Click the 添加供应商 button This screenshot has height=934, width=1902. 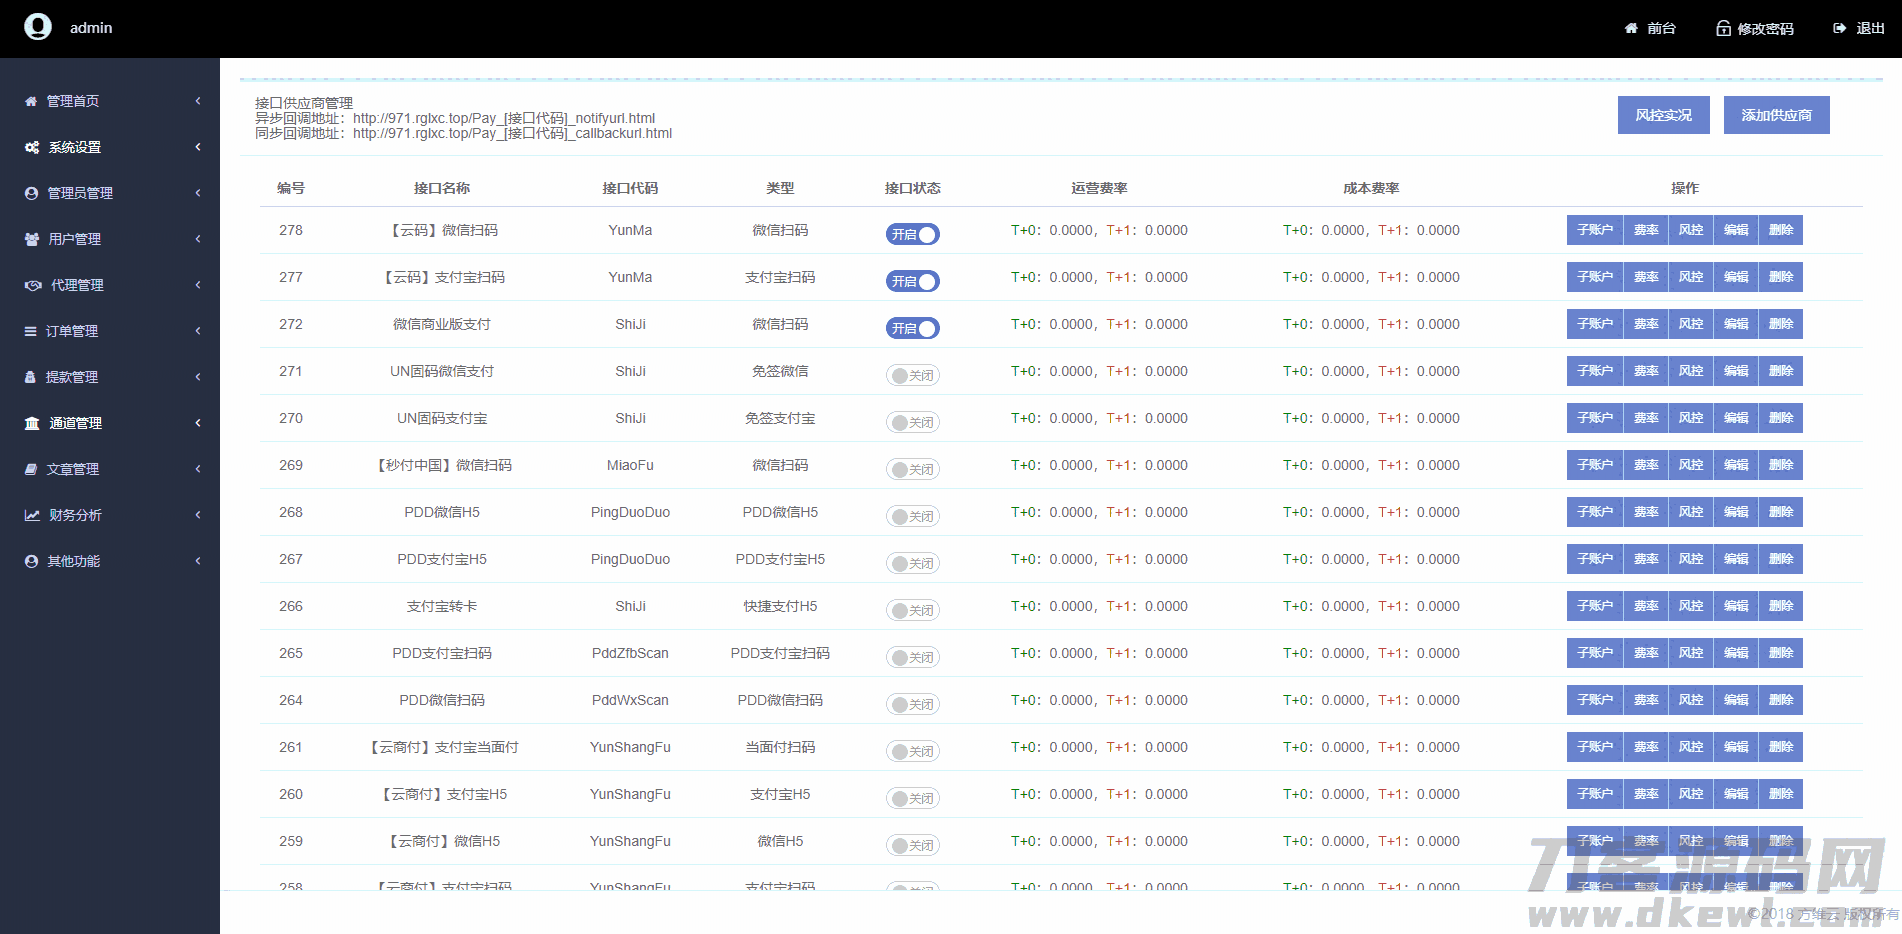click(1776, 115)
